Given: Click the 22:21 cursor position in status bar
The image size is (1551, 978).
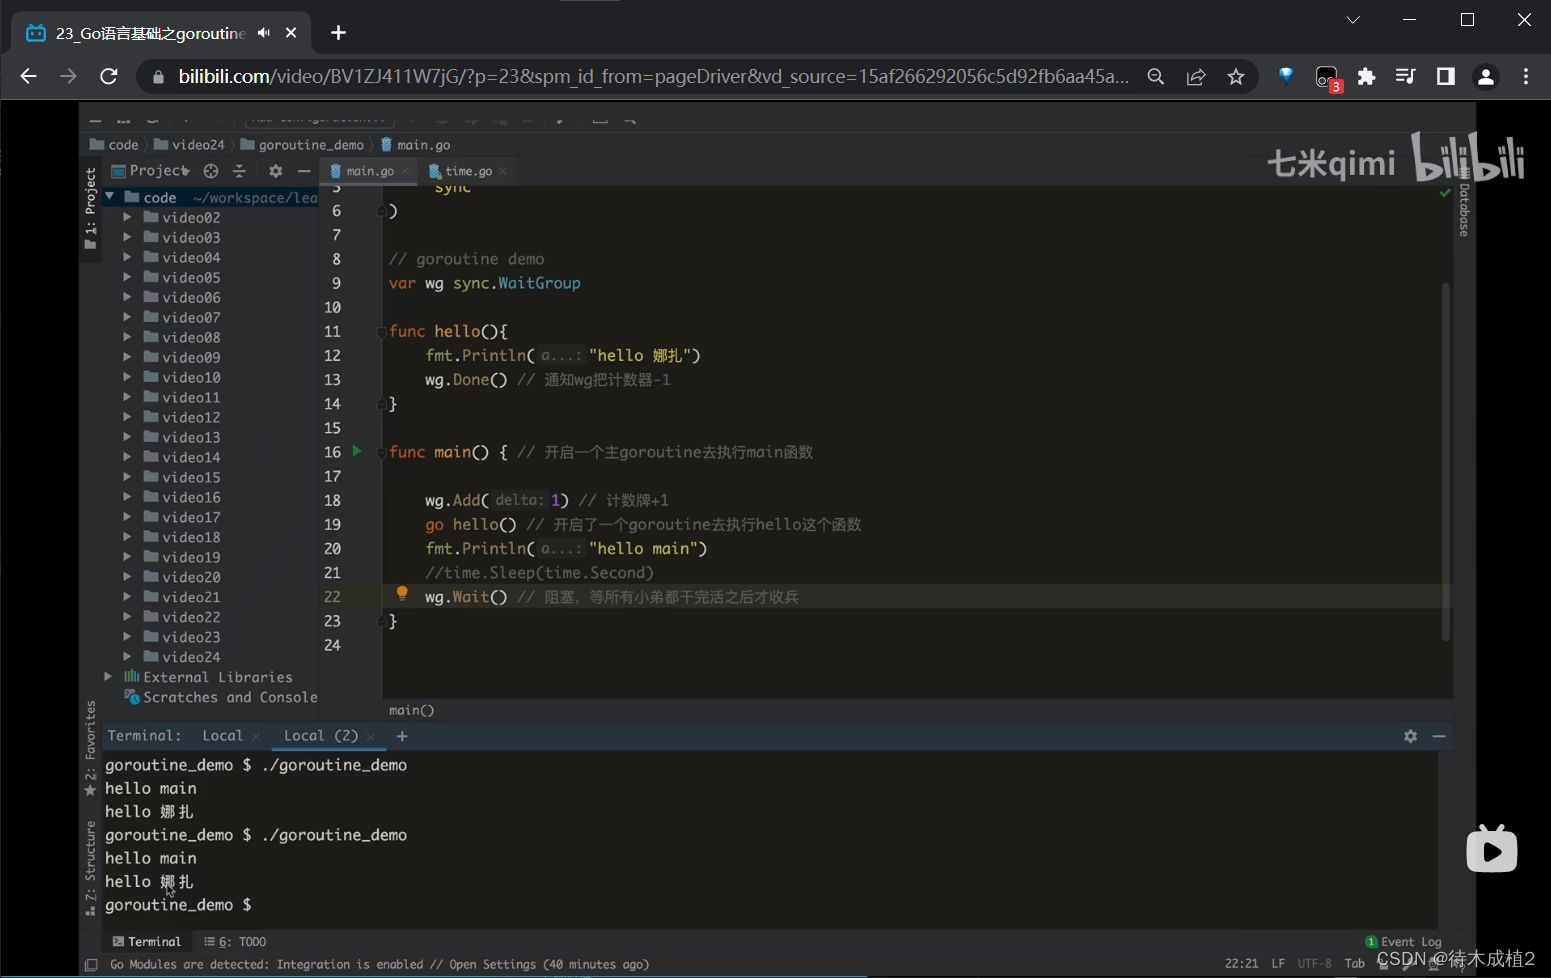Looking at the screenshot, I should [1241, 964].
